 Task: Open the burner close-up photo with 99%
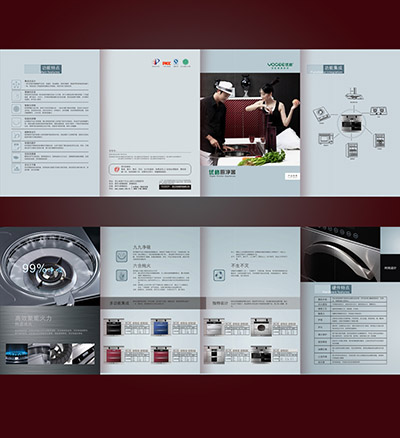pos(50,266)
